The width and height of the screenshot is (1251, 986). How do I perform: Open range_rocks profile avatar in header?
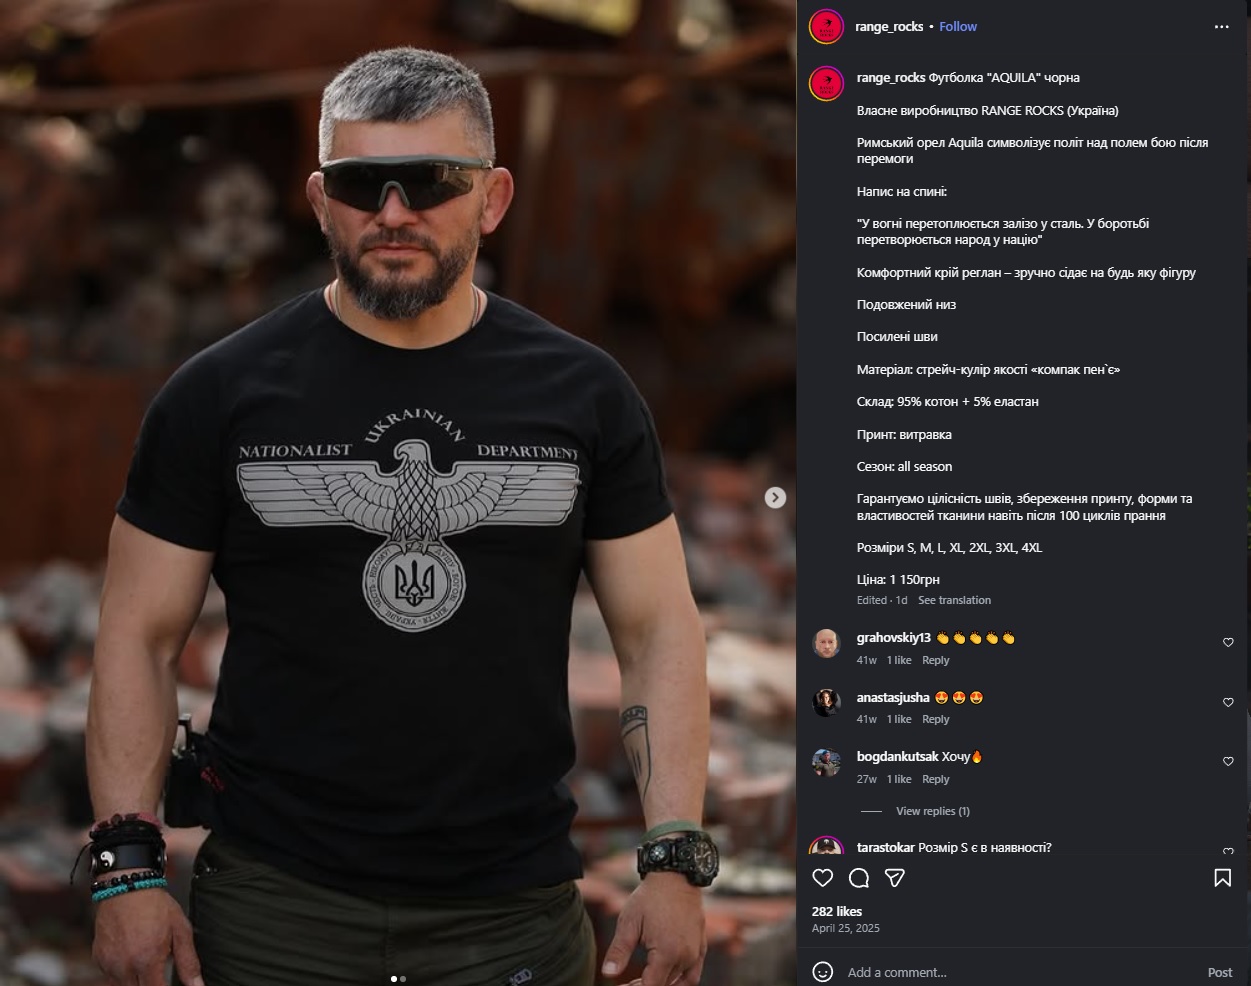point(826,27)
